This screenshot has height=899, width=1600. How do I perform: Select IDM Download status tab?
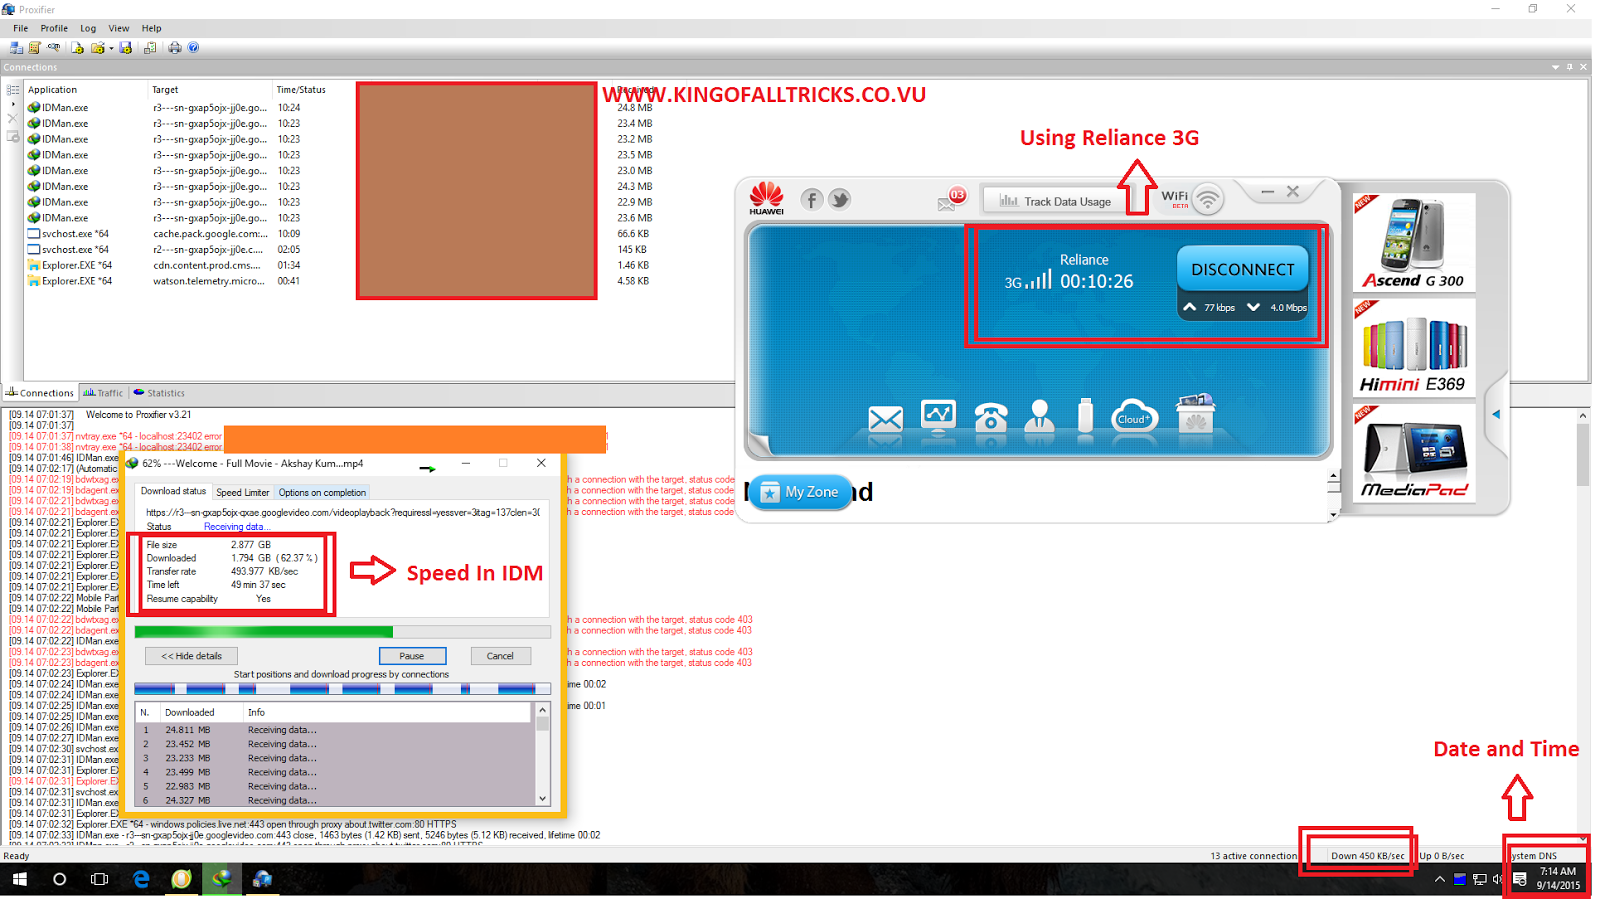(x=173, y=491)
